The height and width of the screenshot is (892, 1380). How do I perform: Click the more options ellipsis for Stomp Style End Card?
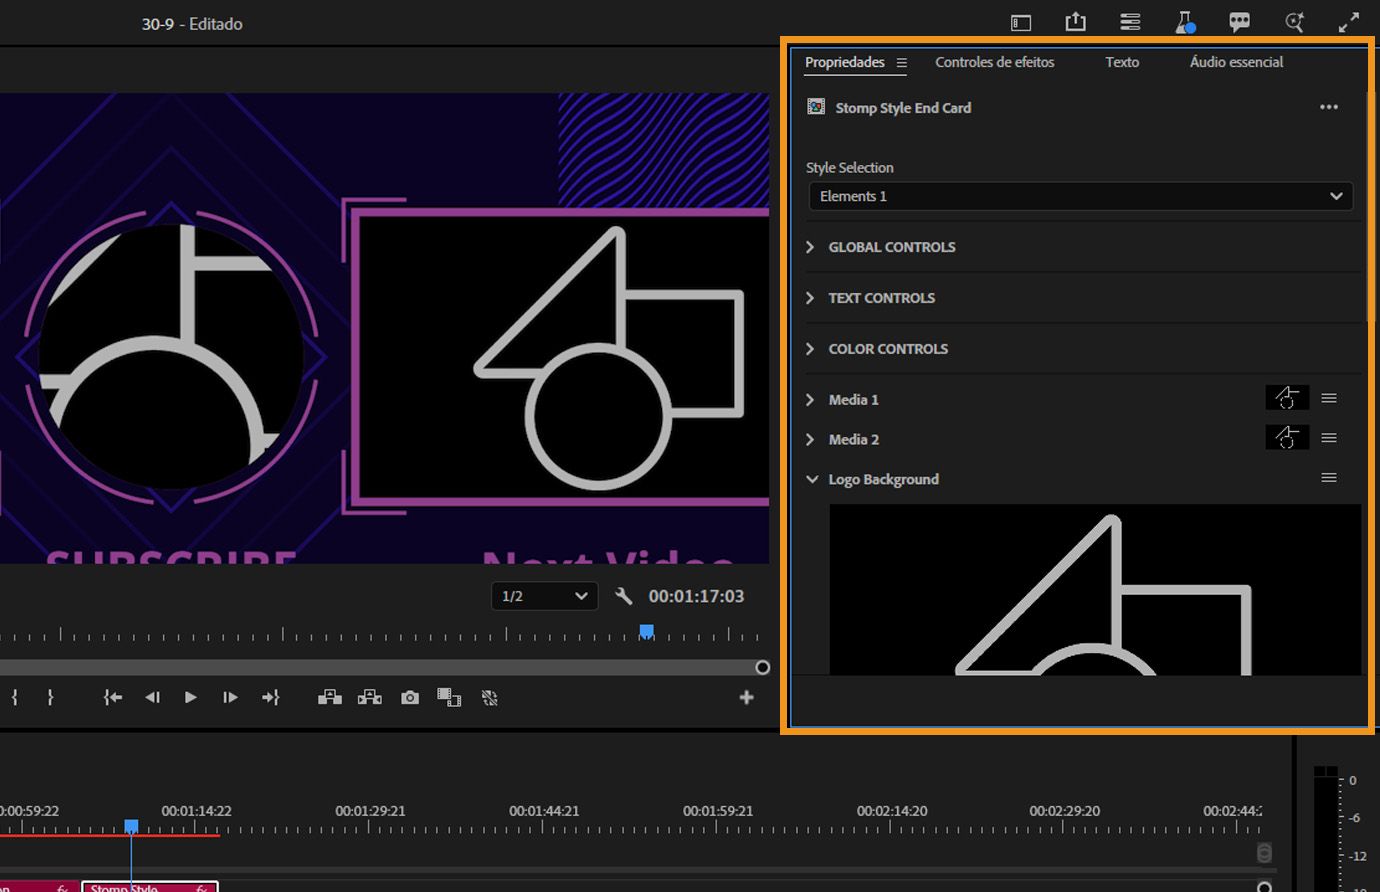point(1329,107)
